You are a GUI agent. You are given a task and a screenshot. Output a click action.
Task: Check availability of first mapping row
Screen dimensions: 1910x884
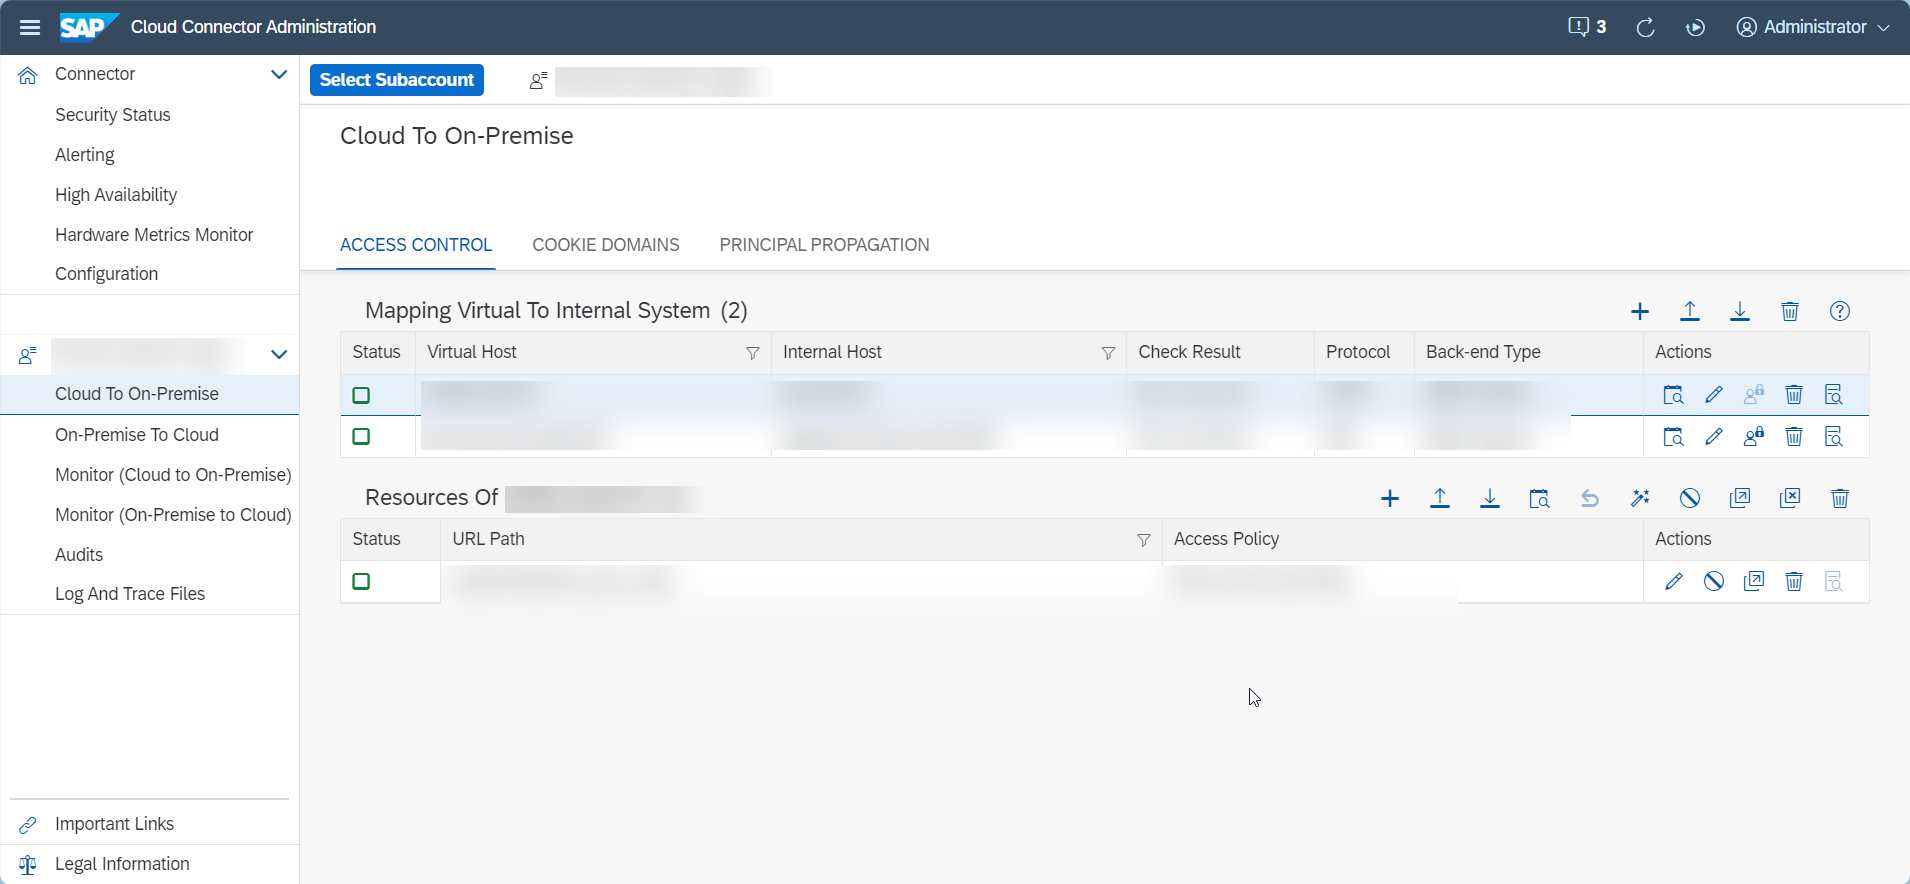pyautogui.click(x=1673, y=395)
